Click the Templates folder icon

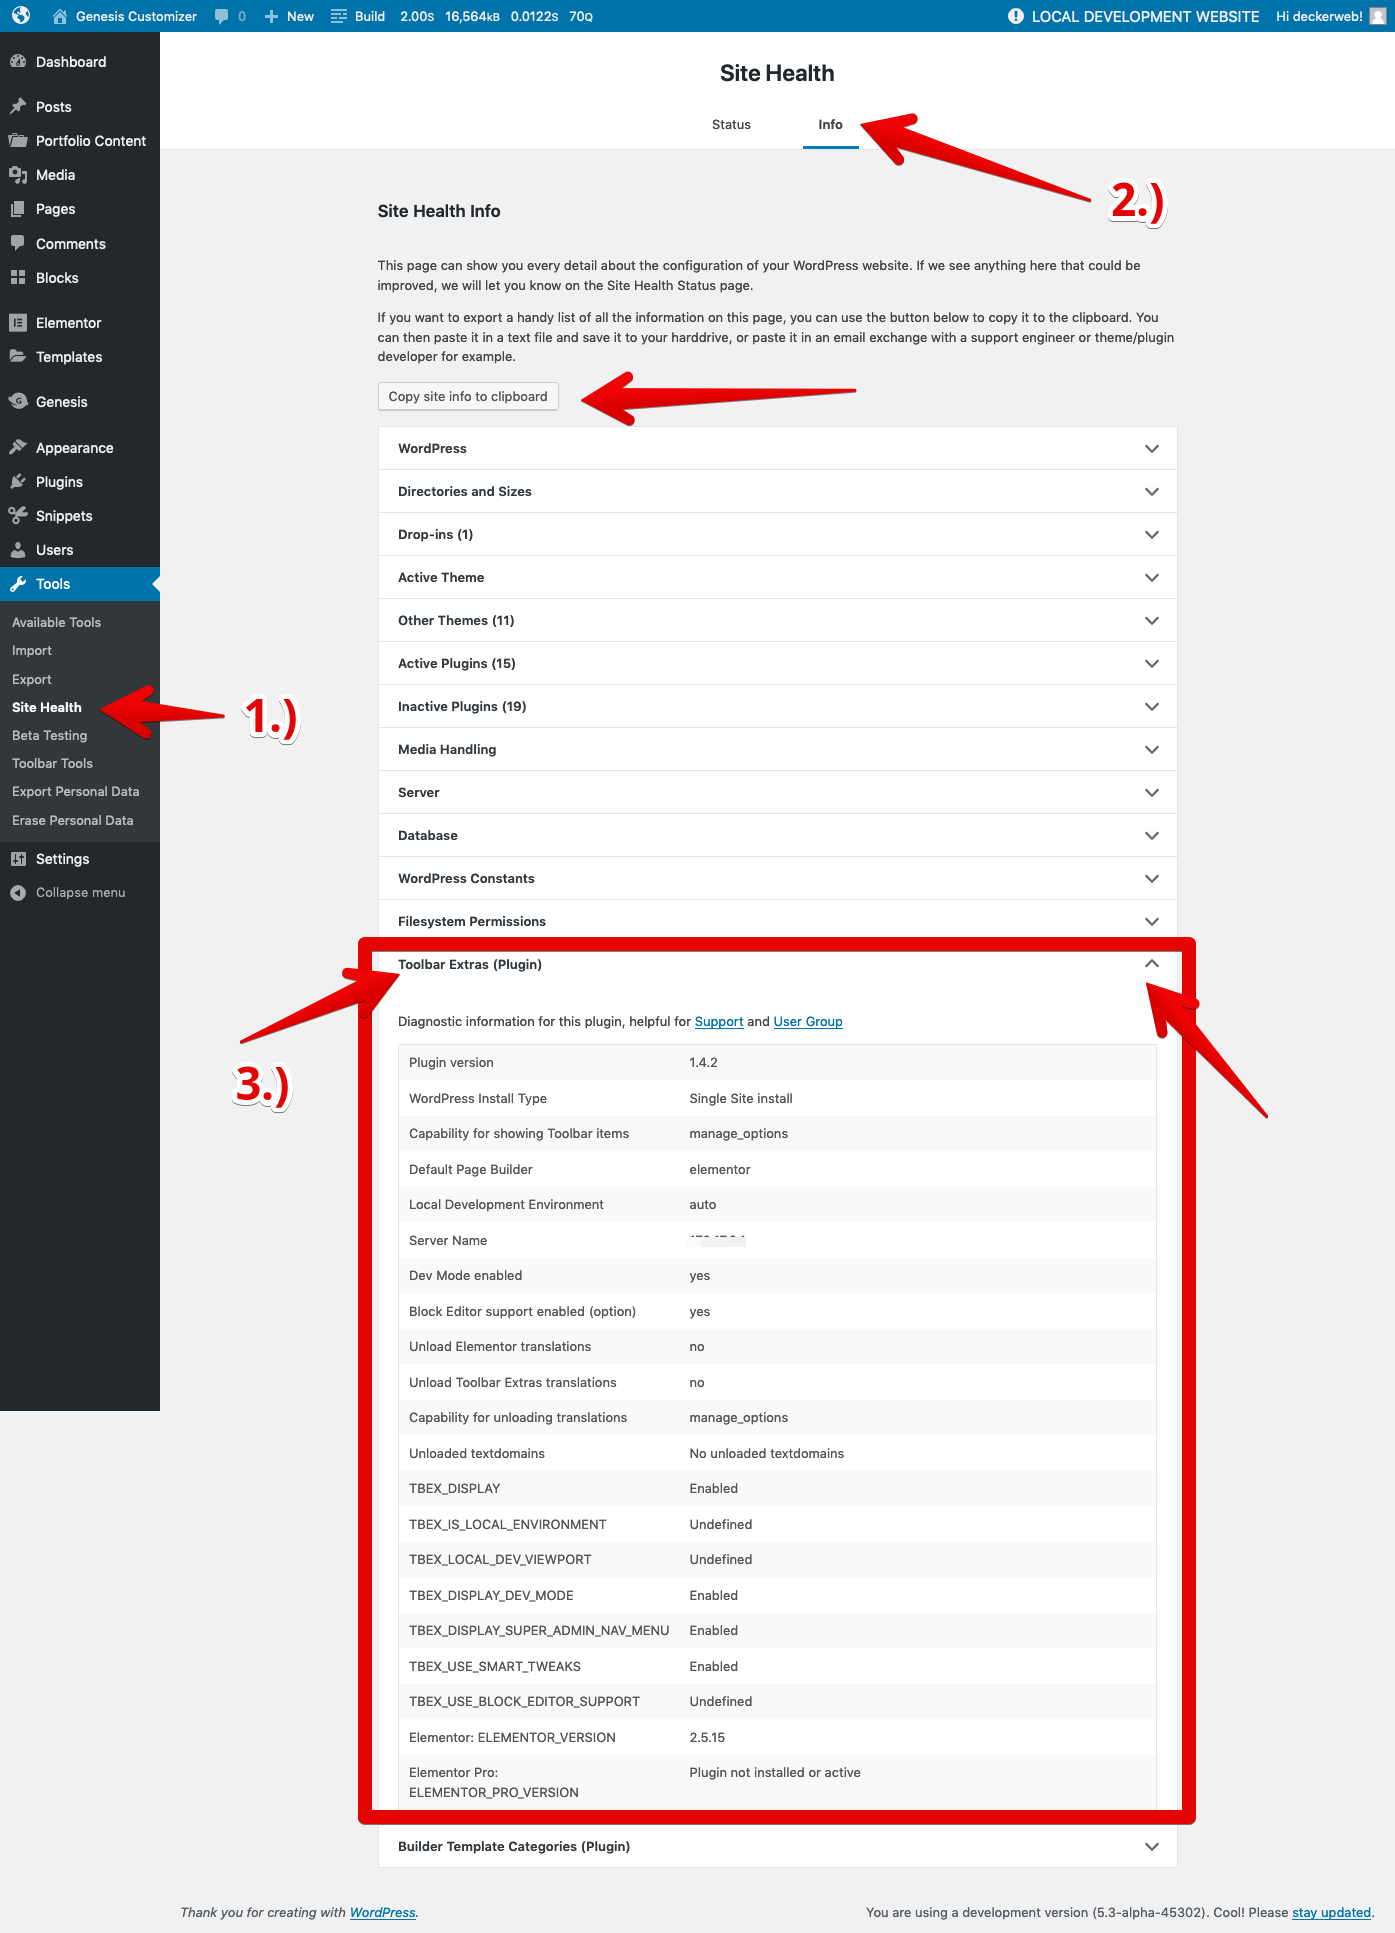[18, 357]
